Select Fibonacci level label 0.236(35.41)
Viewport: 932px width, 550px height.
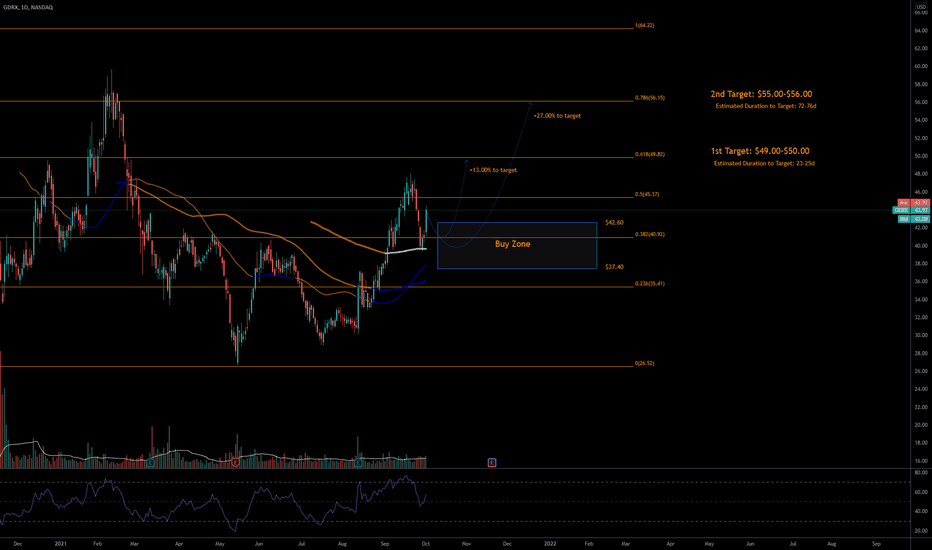coord(650,284)
